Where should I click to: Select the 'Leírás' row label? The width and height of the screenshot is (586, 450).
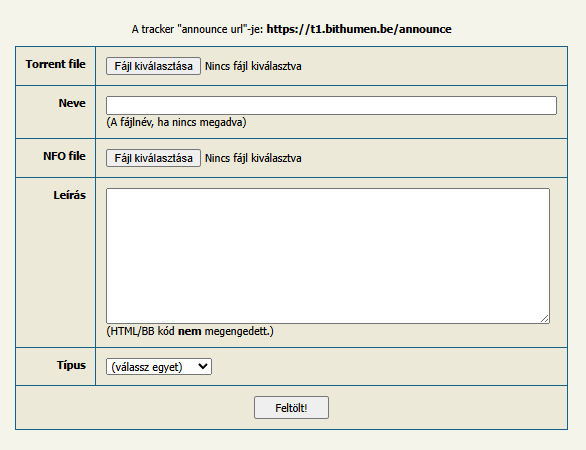click(70, 195)
